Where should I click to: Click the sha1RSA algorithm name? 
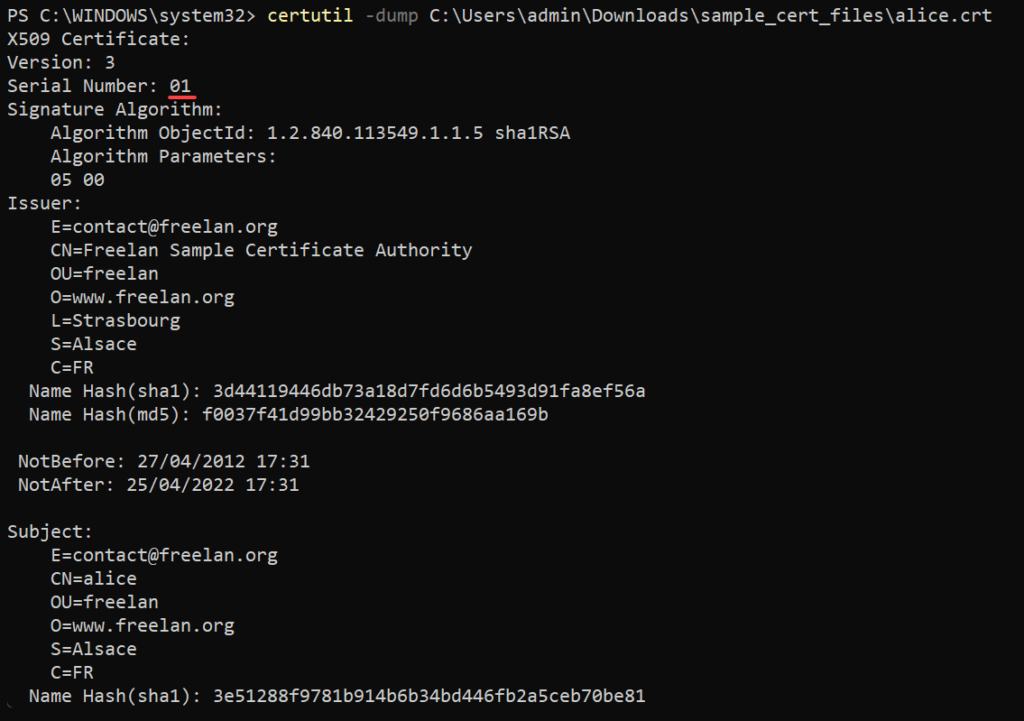tap(532, 133)
